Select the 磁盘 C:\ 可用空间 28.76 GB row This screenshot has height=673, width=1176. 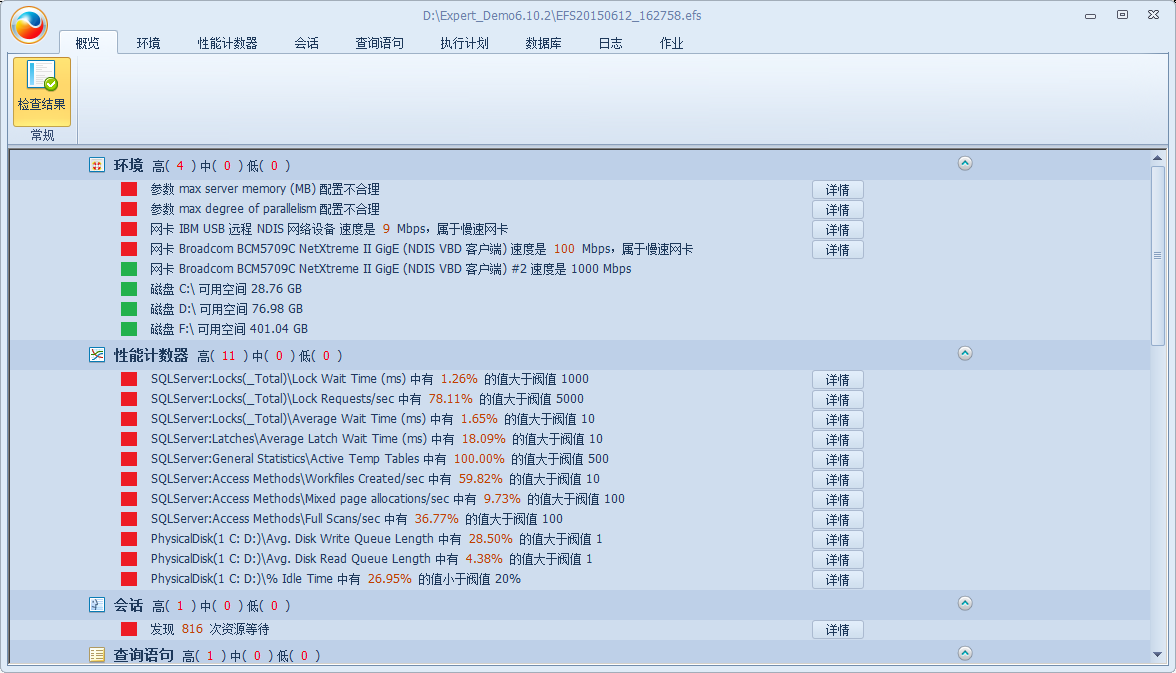(x=226, y=289)
